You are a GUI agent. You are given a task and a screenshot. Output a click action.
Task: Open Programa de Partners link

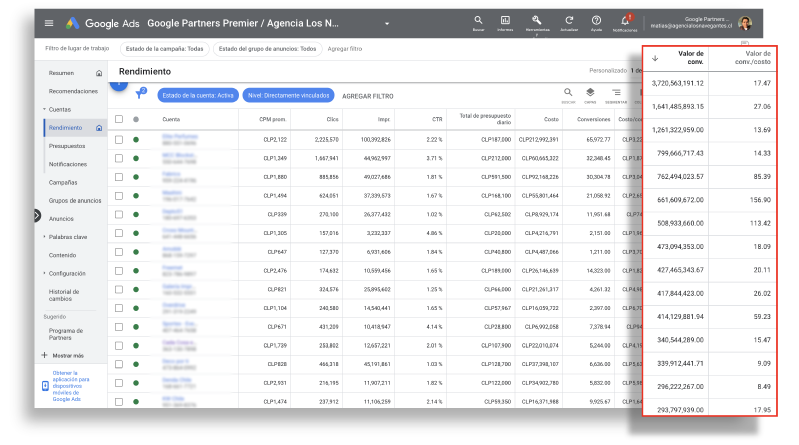66,334
